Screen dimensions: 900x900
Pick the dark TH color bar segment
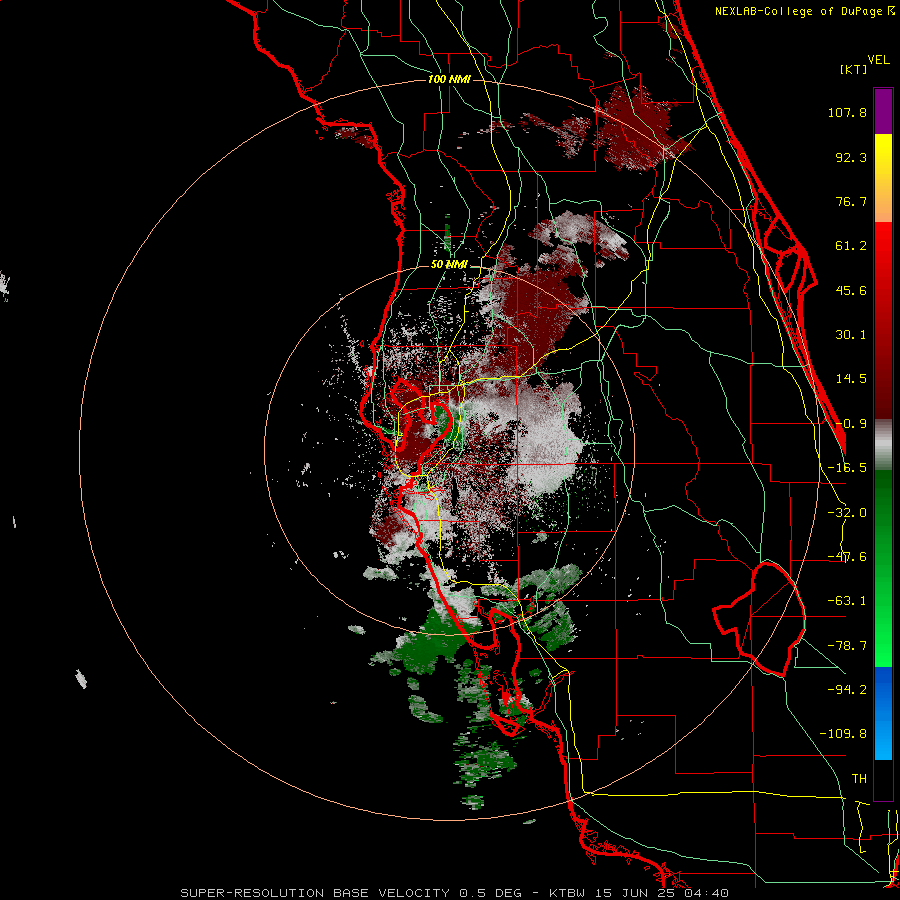[x=883, y=779]
